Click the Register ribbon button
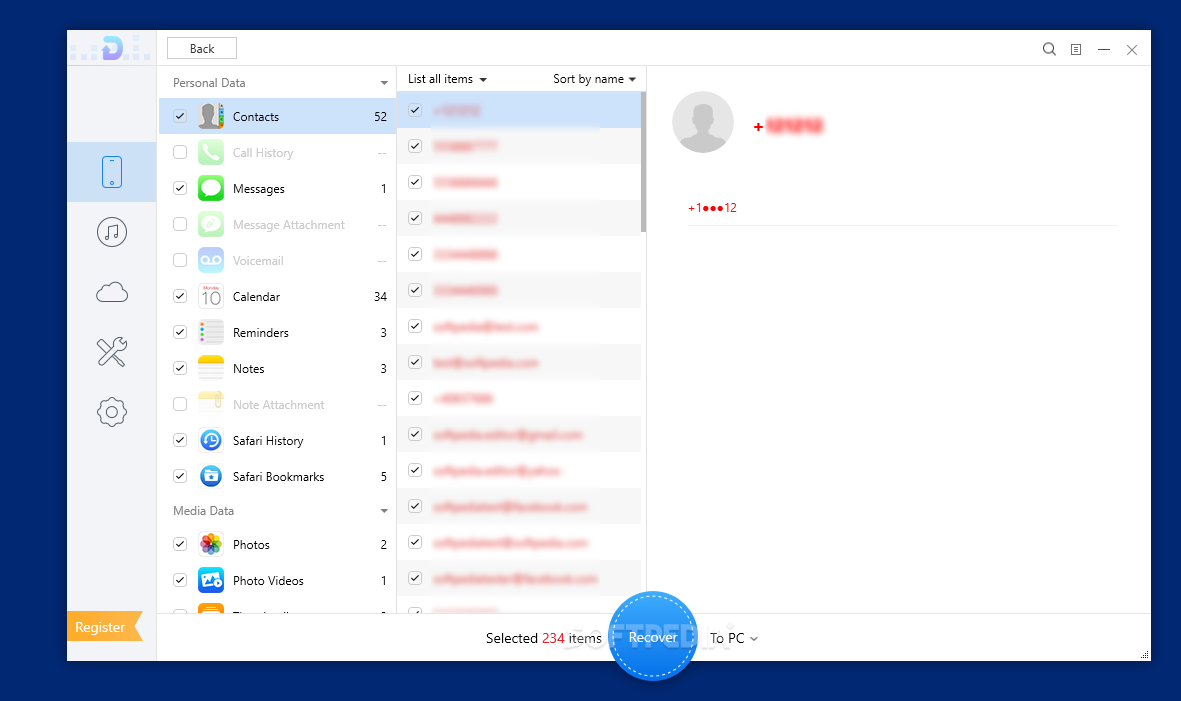The image size is (1181, 701). [x=104, y=626]
